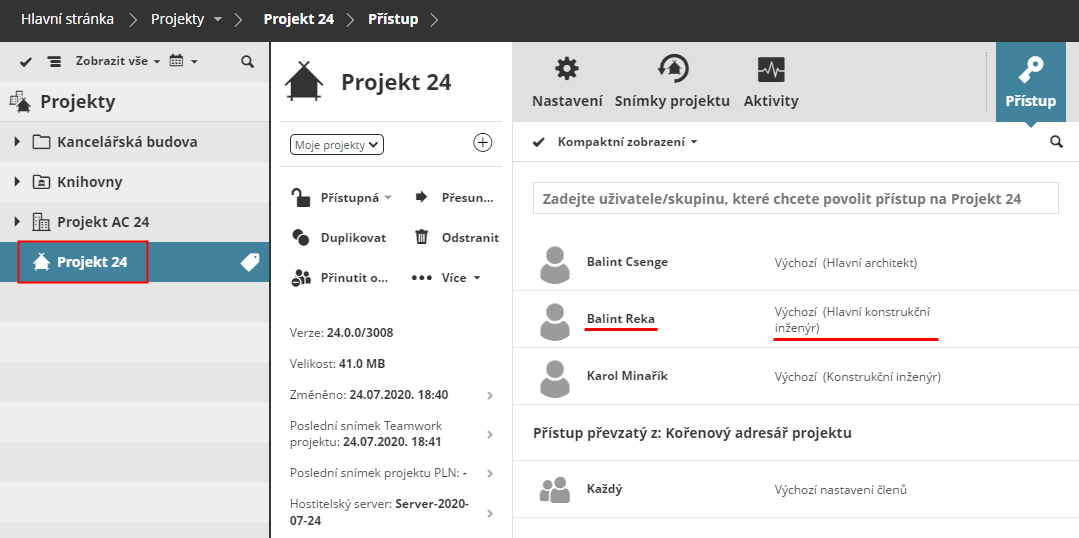Open the Více actions menu

(446, 277)
